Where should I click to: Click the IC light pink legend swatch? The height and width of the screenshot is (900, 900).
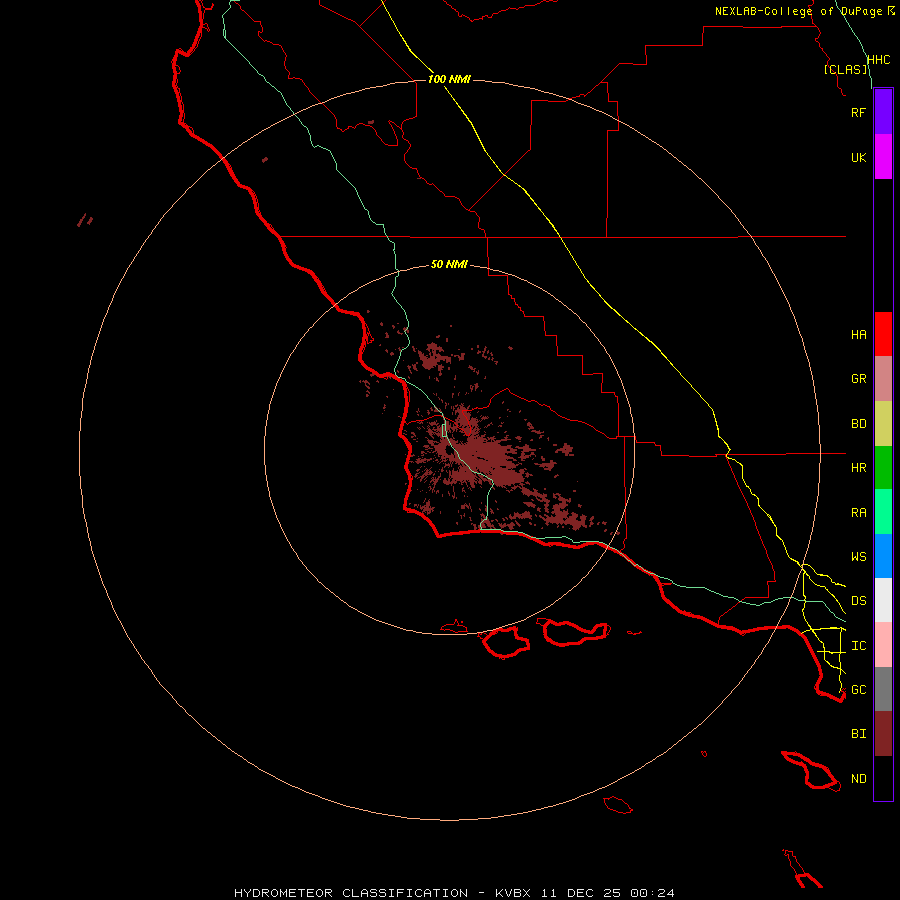(883, 645)
